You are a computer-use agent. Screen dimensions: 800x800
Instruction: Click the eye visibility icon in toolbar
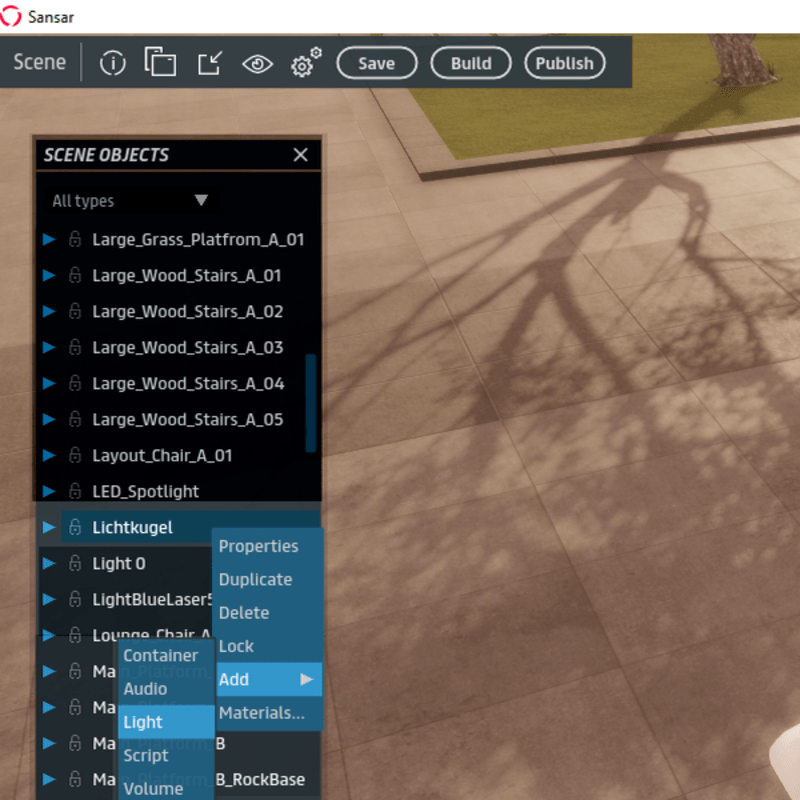pos(257,63)
